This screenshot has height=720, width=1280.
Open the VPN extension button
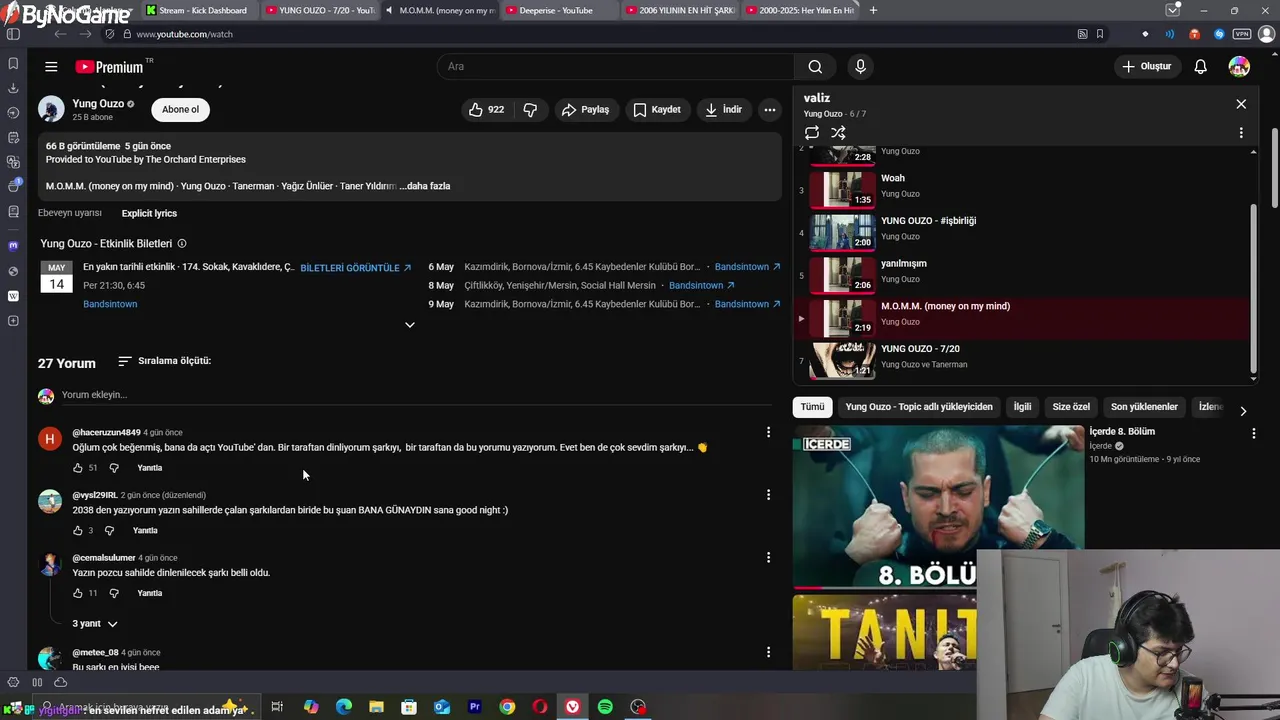tap(1242, 34)
